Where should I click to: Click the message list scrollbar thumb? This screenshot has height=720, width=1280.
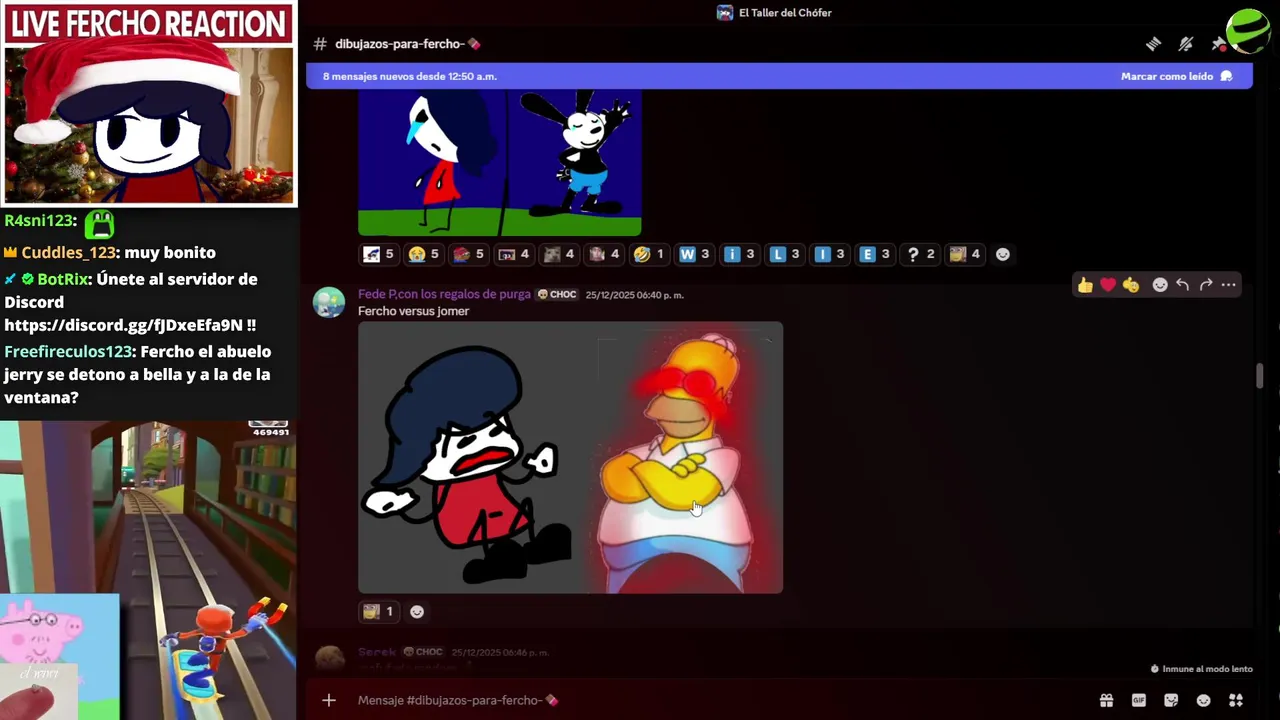click(x=1260, y=377)
